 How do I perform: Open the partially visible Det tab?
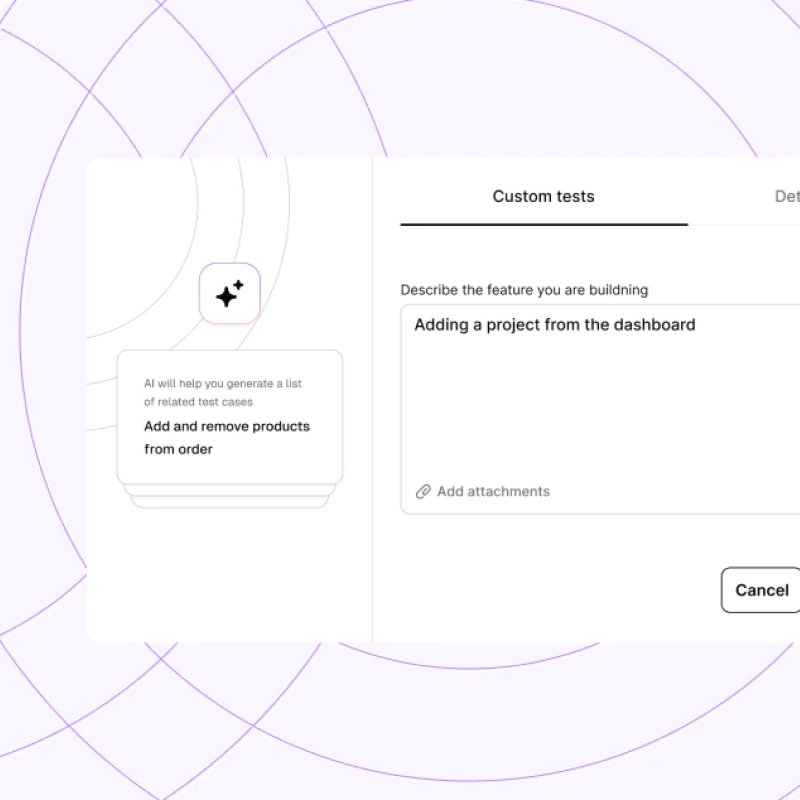click(x=786, y=196)
